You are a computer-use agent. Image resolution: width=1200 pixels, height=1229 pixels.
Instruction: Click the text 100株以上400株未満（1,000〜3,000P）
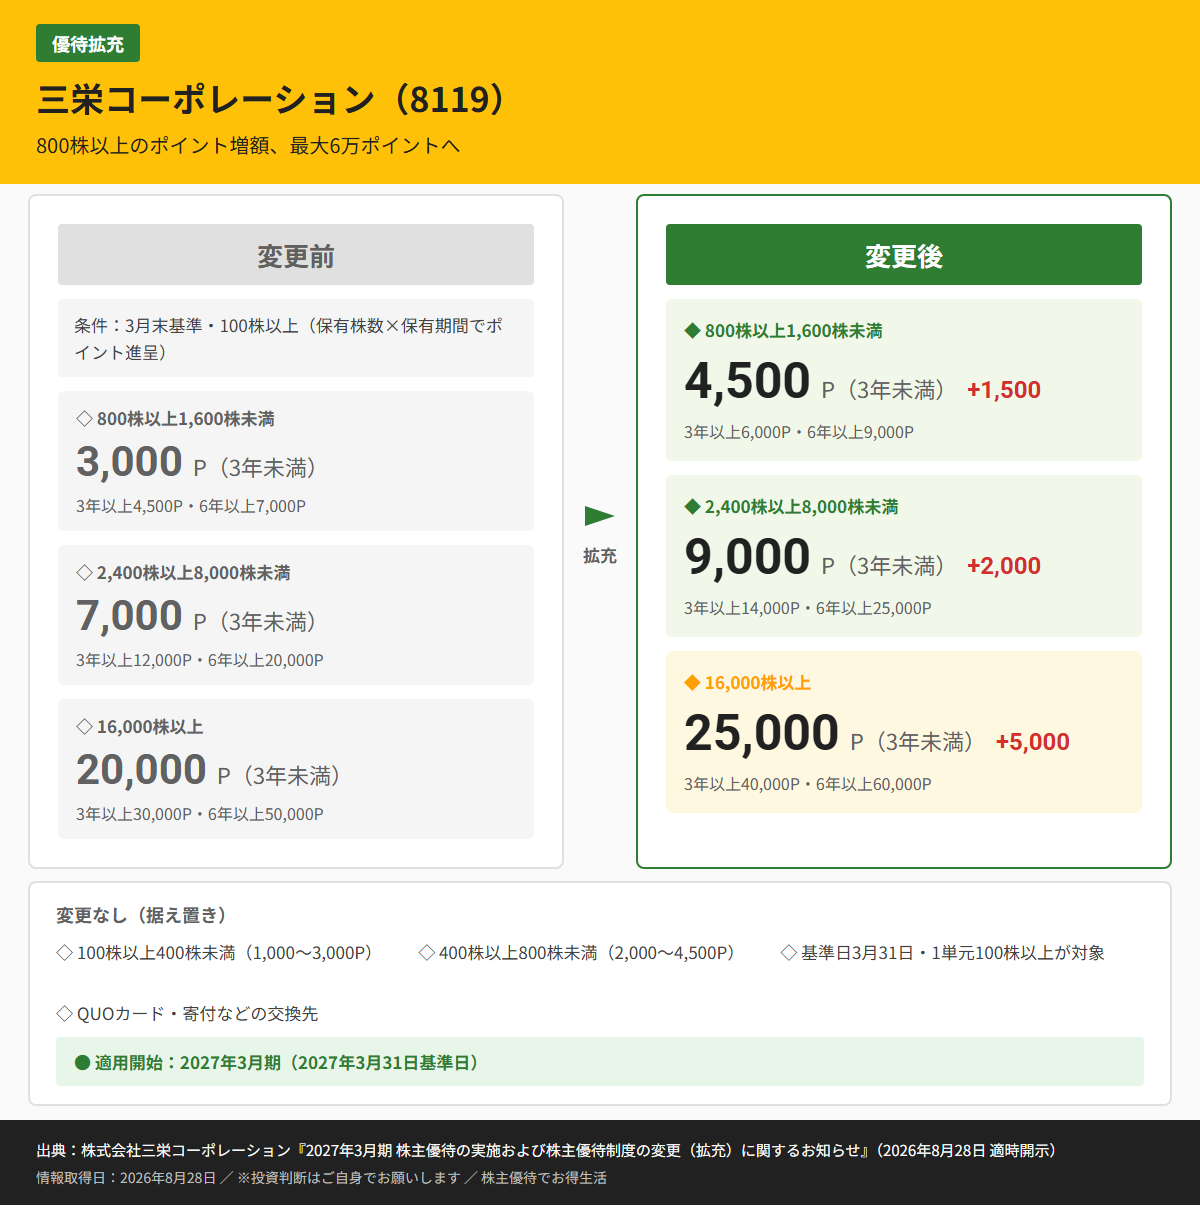[x=225, y=953]
